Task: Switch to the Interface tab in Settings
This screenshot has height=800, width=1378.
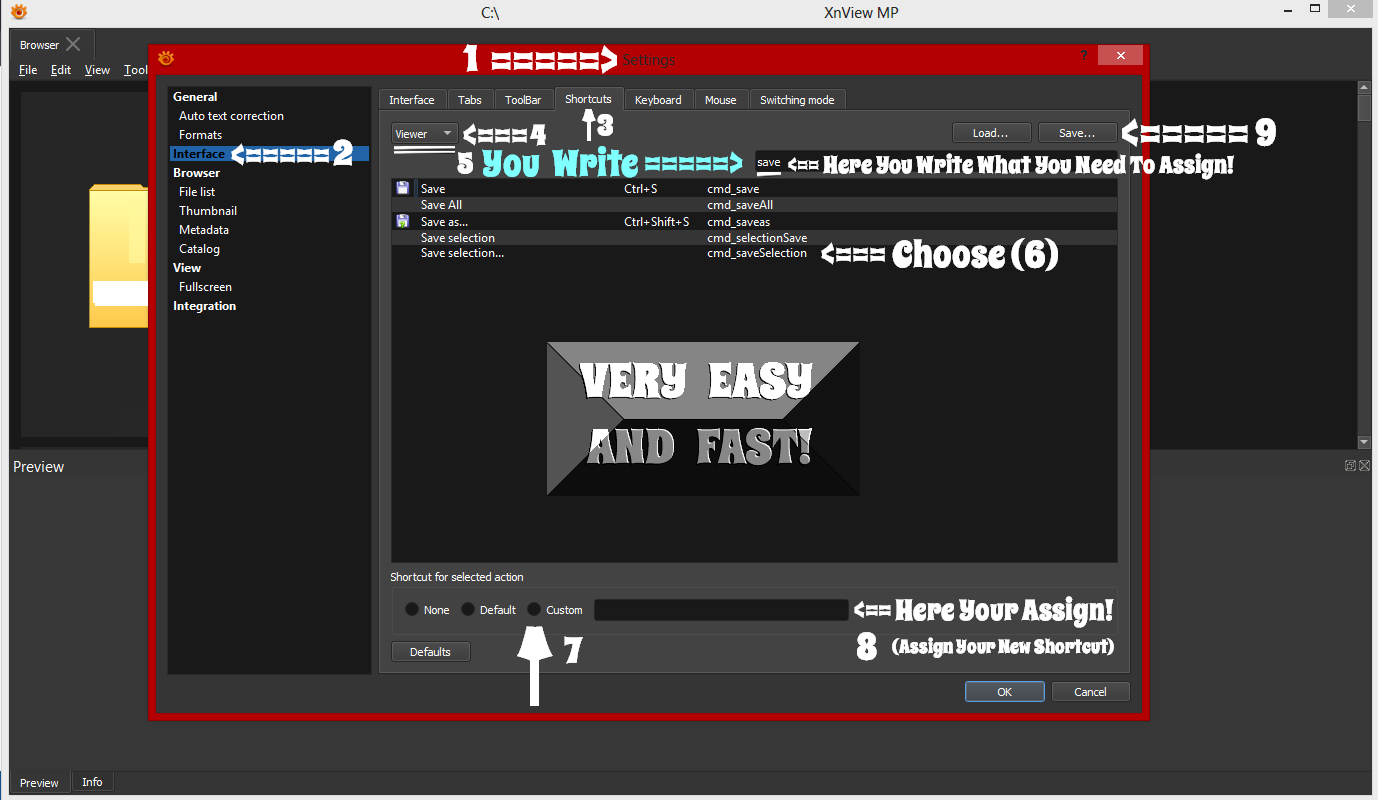Action: coord(412,100)
